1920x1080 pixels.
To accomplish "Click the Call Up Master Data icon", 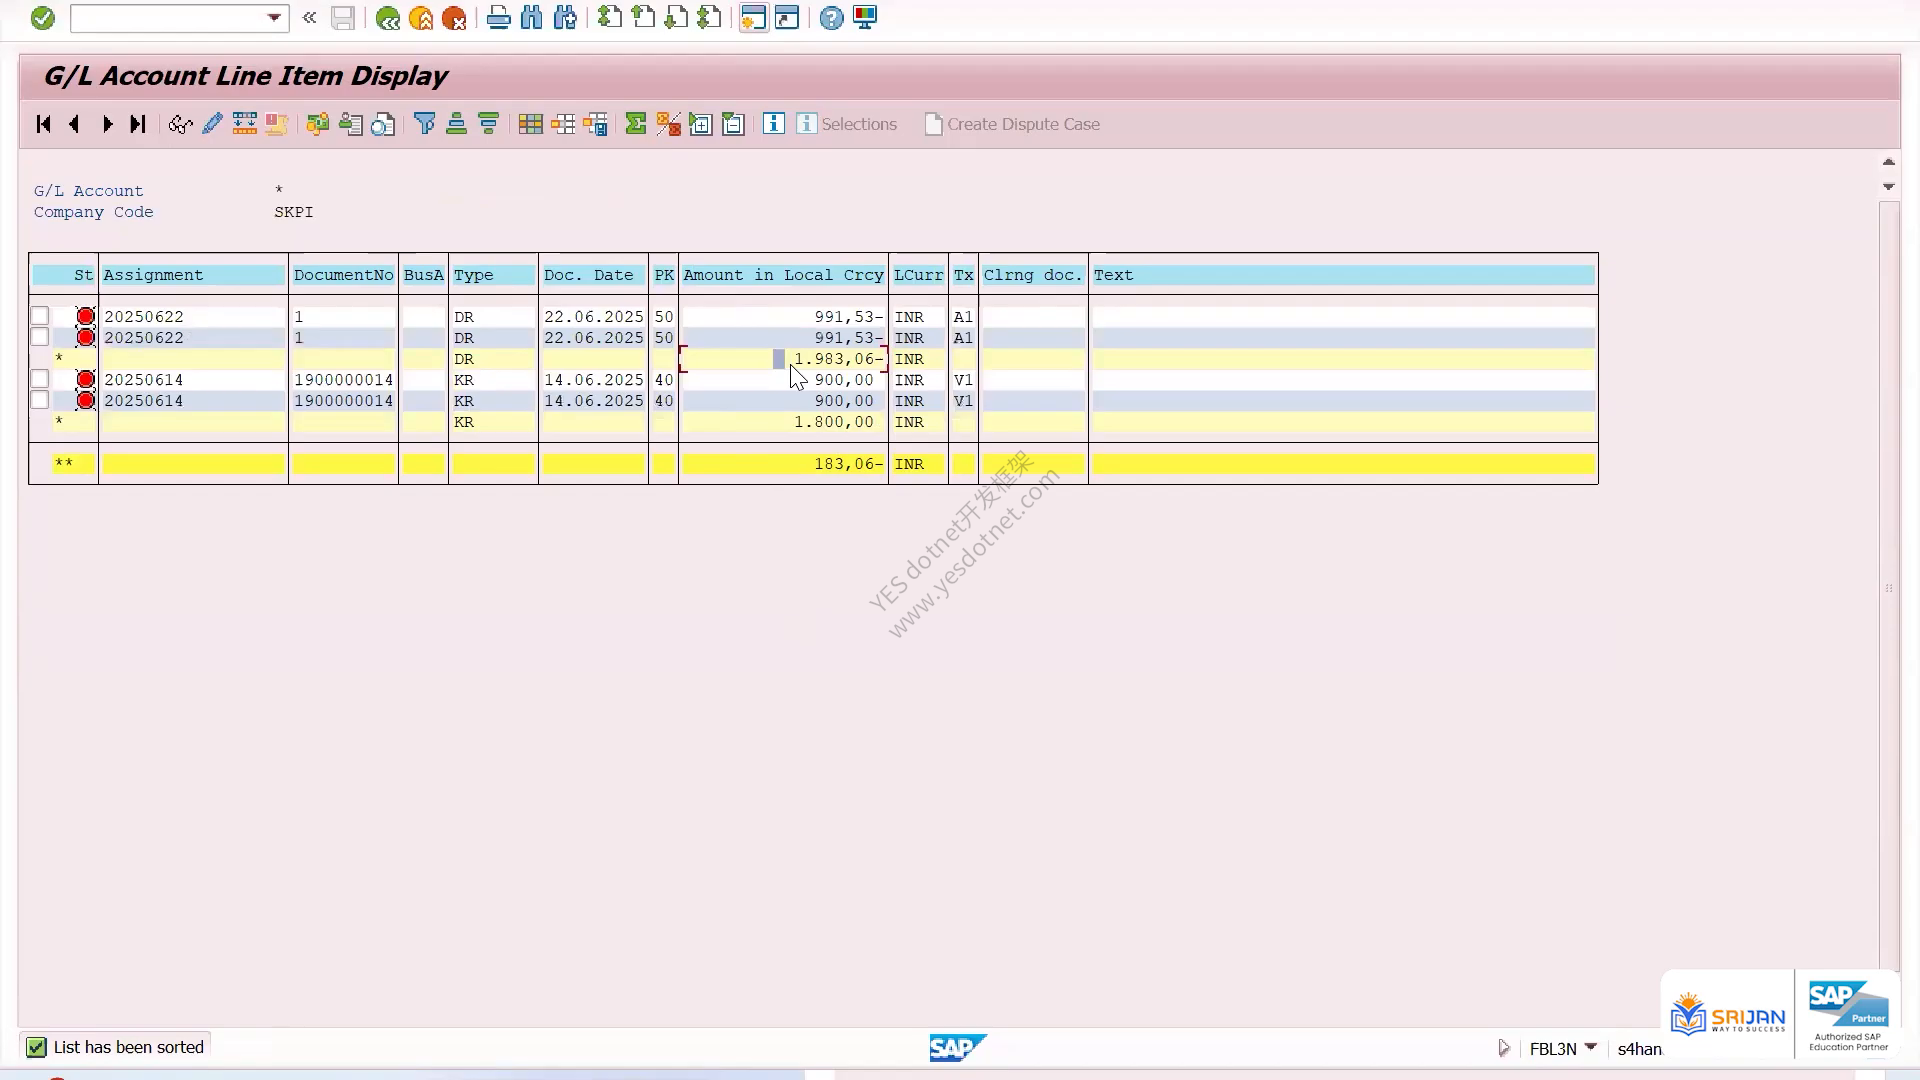I will [318, 124].
